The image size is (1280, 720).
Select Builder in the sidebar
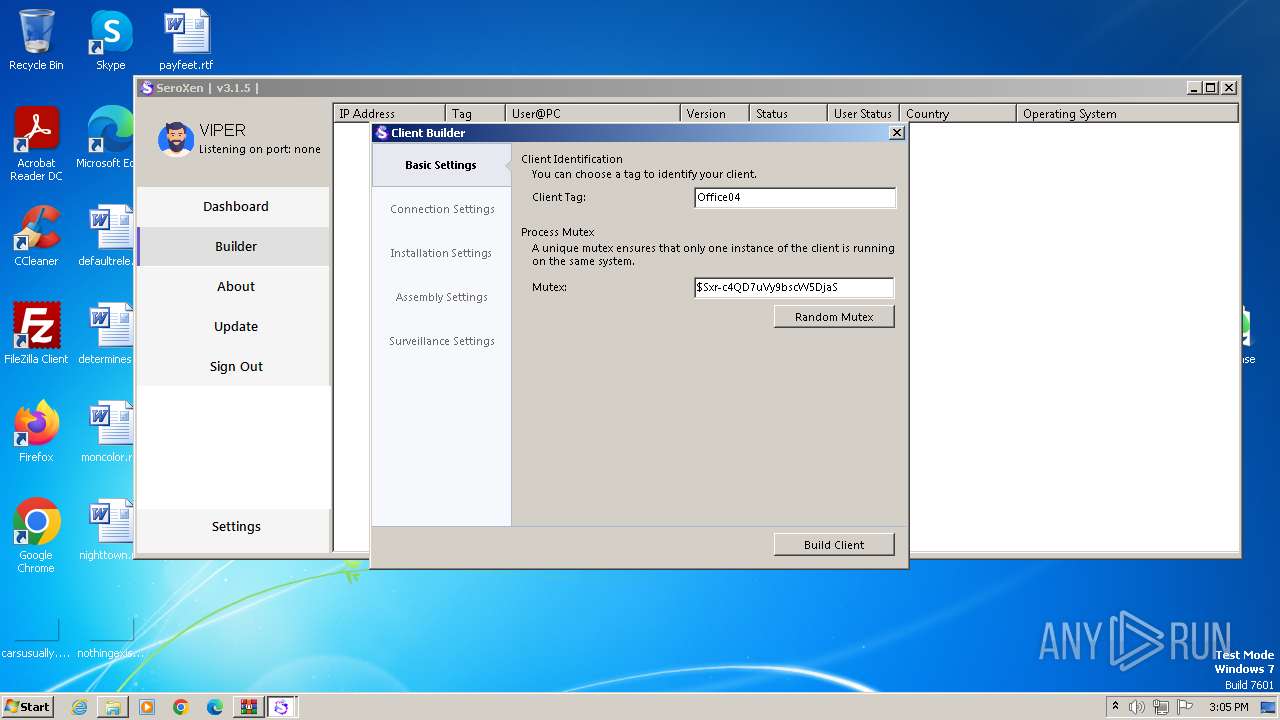click(235, 247)
